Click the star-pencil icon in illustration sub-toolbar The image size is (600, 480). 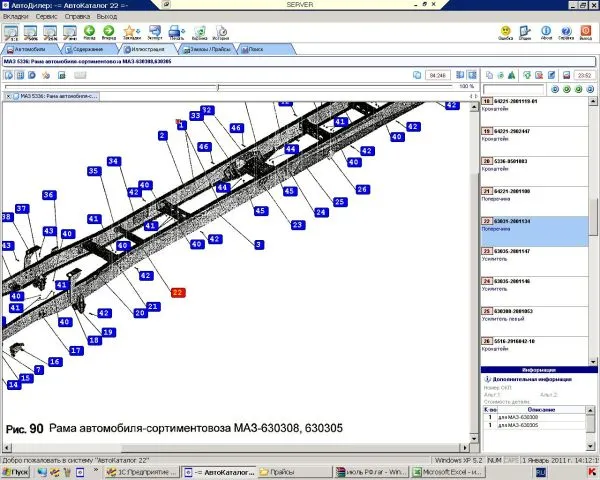46,75
